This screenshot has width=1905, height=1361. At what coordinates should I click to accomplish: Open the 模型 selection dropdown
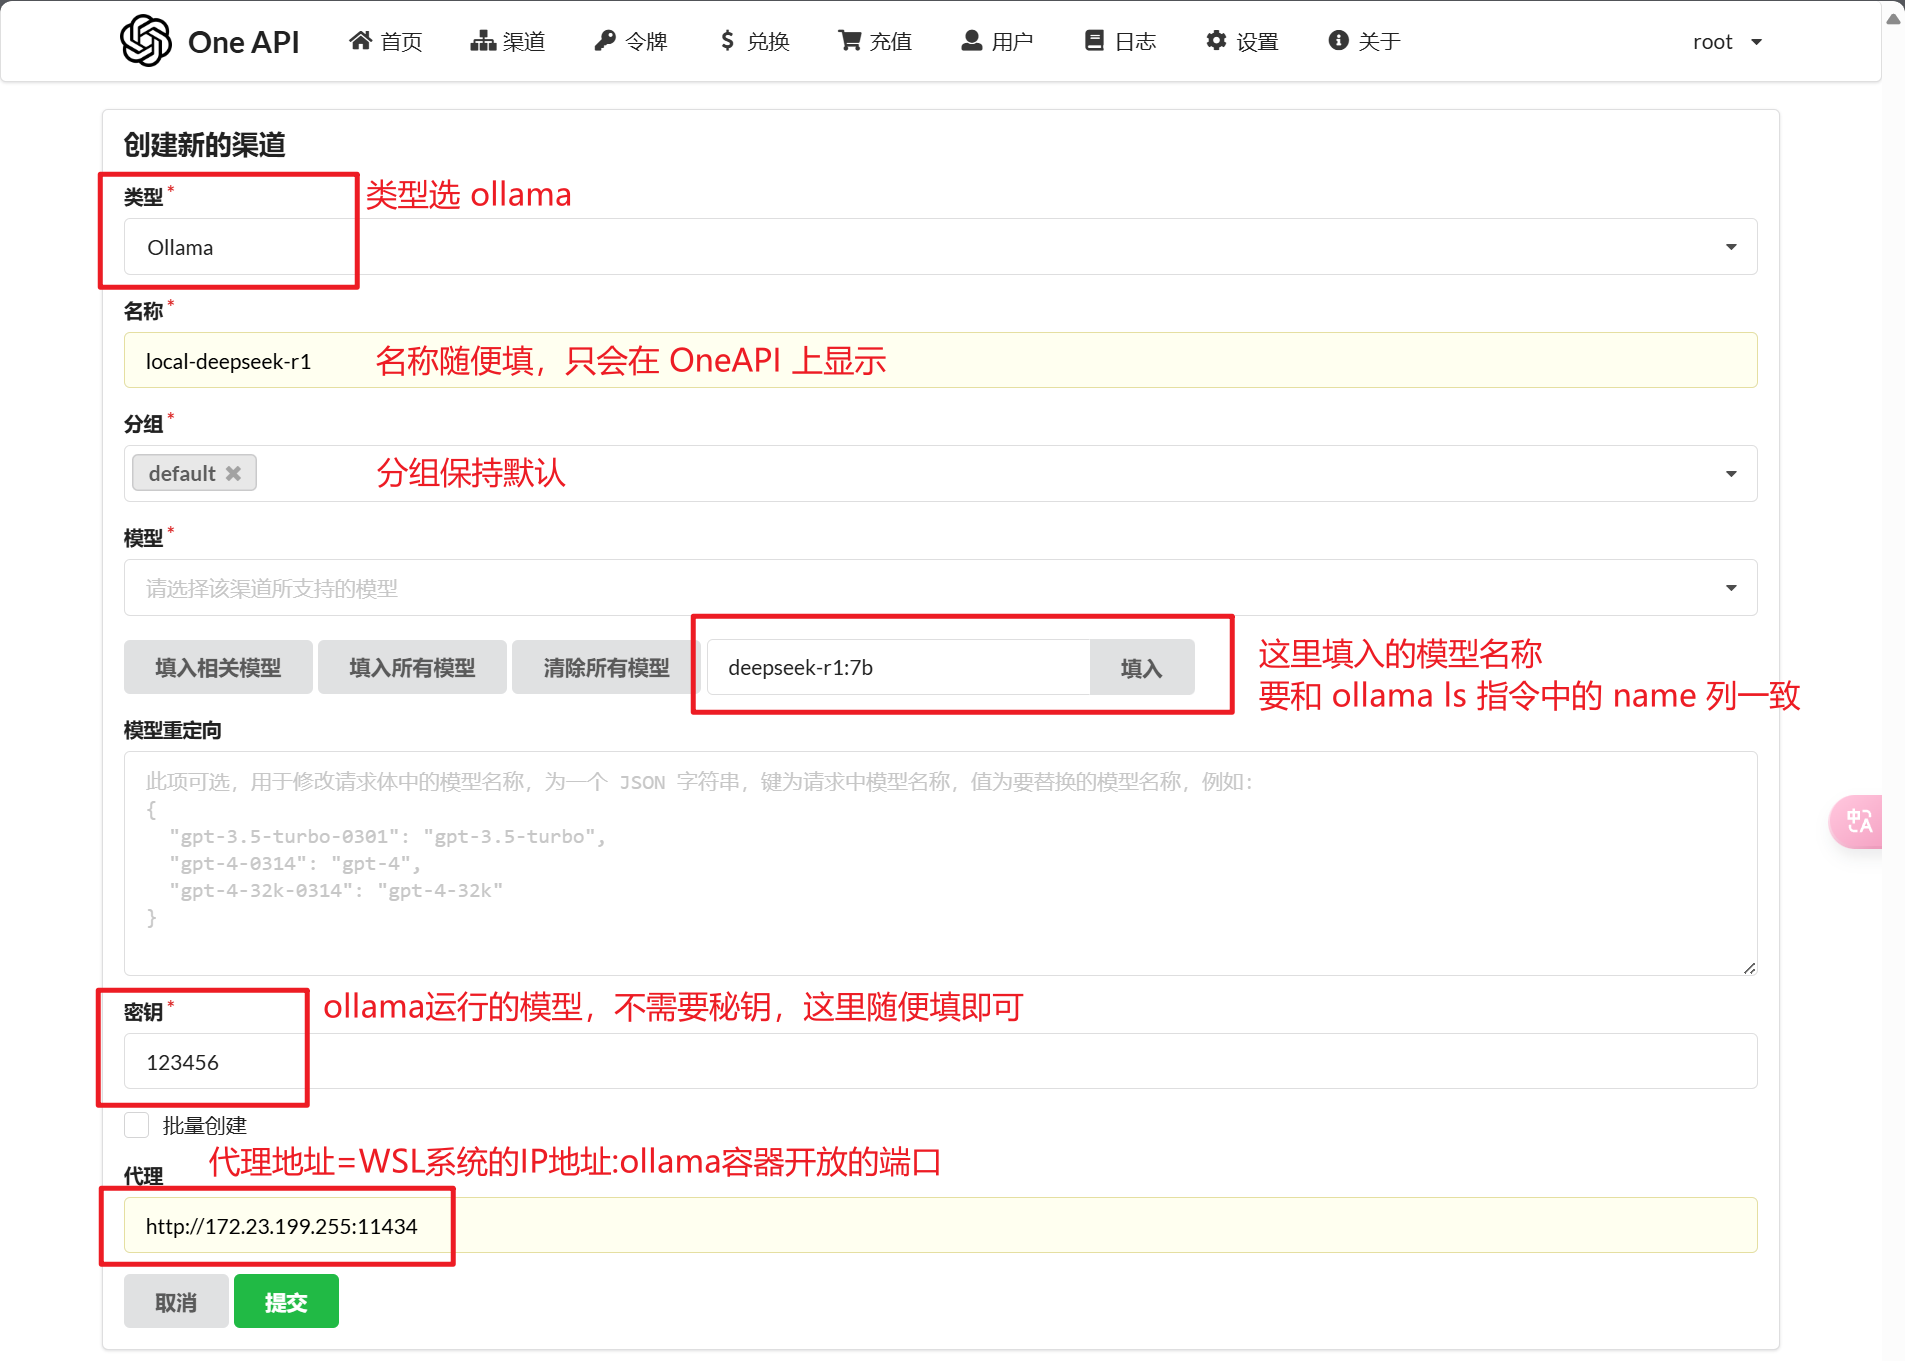(x=940, y=588)
